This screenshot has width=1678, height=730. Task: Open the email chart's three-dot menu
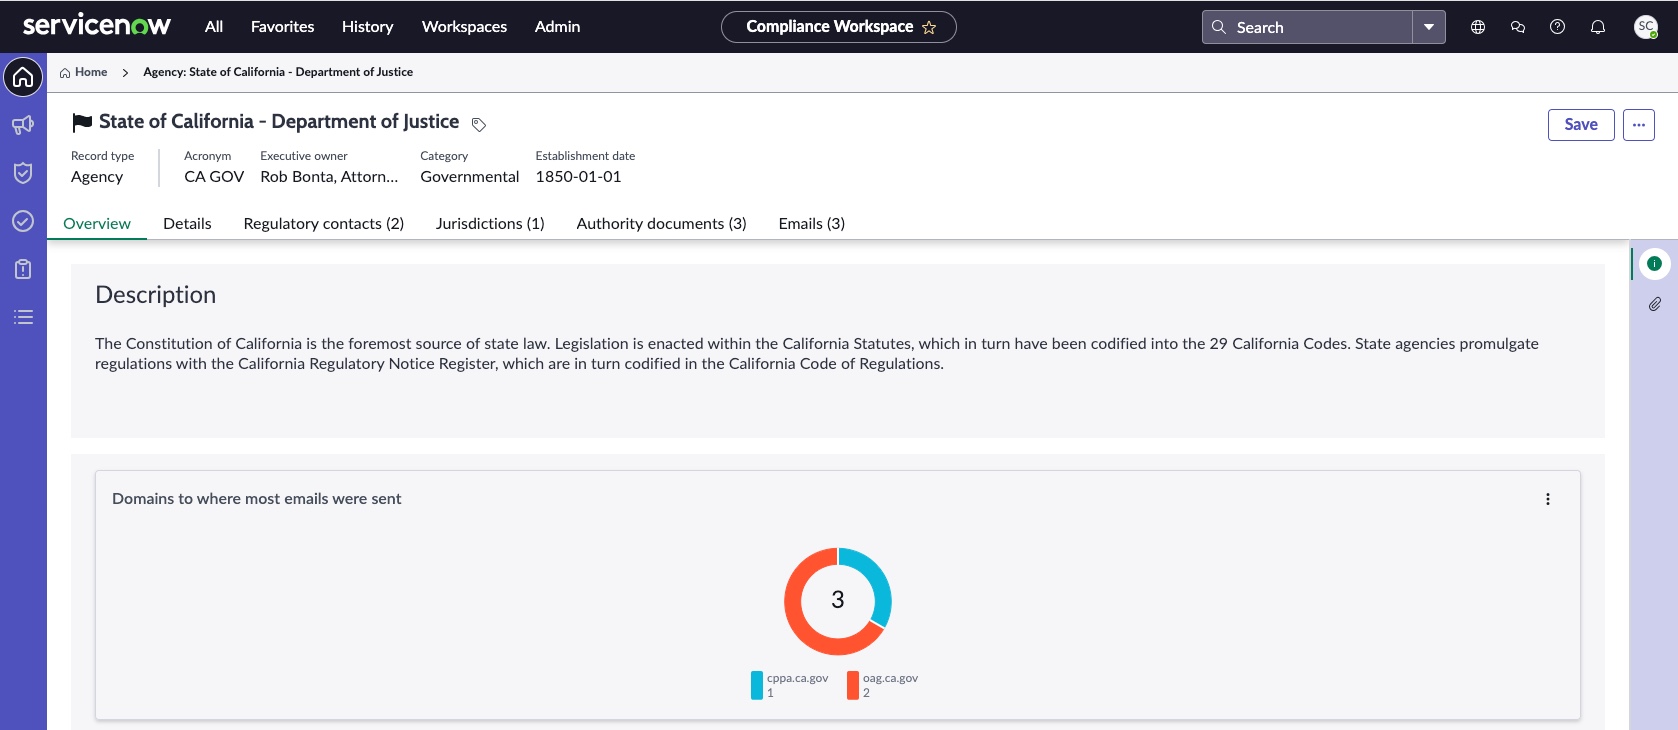[x=1548, y=499]
